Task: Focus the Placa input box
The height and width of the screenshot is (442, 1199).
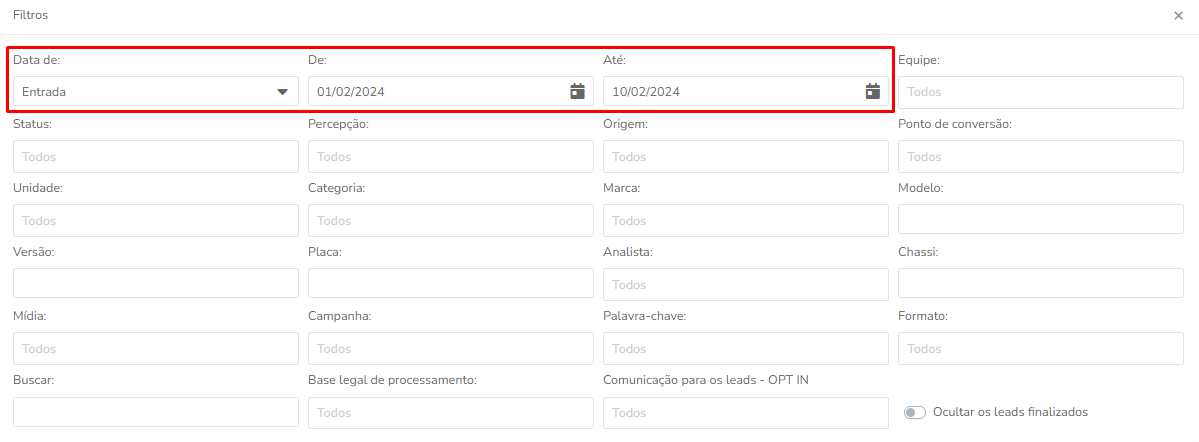Action: [x=451, y=283]
